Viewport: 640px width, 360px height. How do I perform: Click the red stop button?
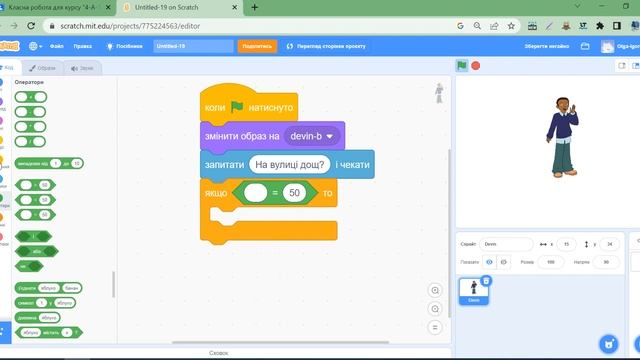click(476, 66)
